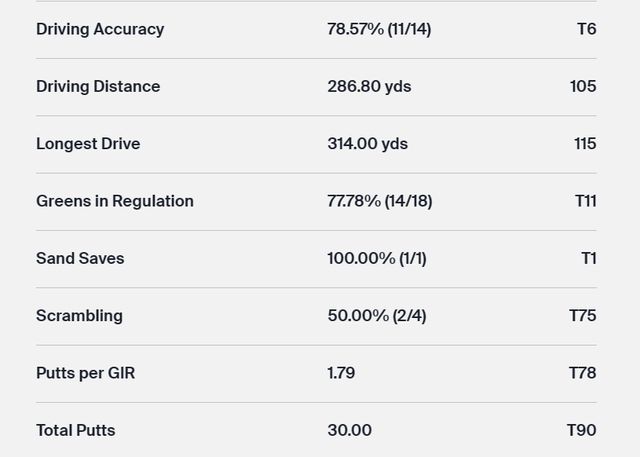Image resolution: width=640 pixels, height=457 pixels.
Task: Click the T6 rank for Driving Accuracy
Action: tap(586, 29)
